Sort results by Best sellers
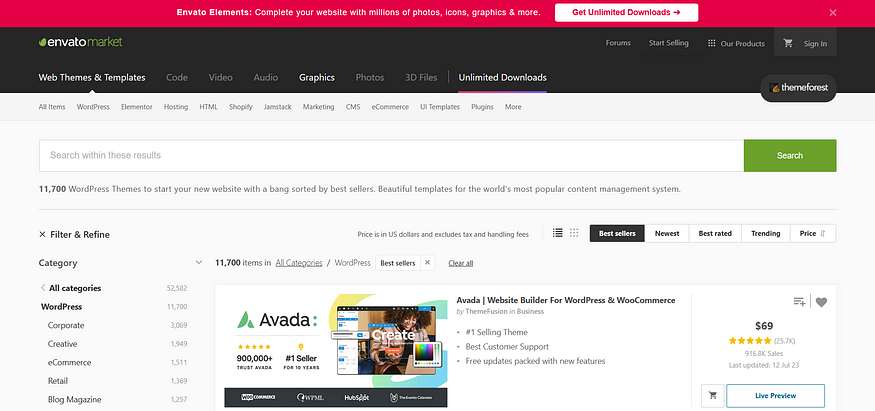Screen dimensions: 875x411 pyautogui.click(x=617, y=233)
